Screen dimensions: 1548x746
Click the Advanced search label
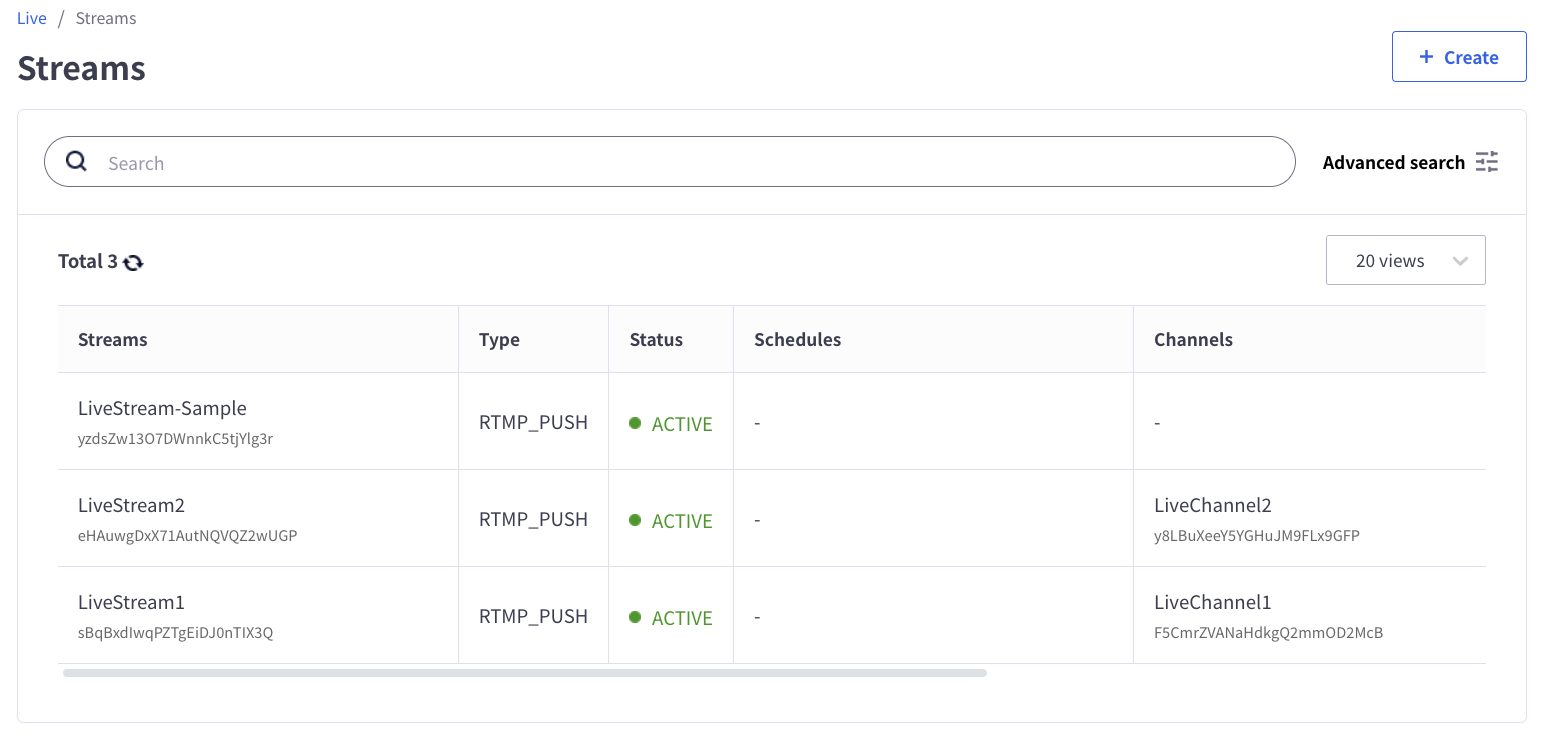point(1393,162)
